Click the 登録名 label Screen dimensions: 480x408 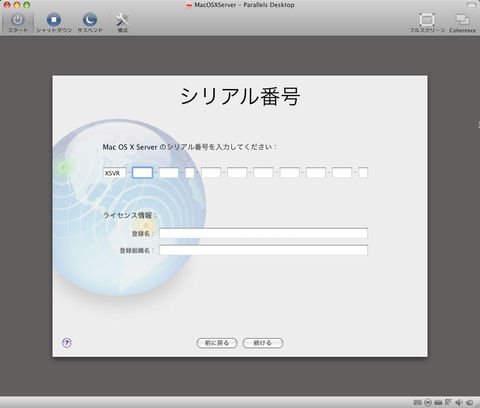point(143,234)
